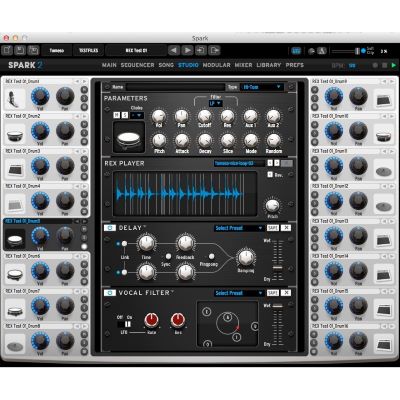Click the Name input field
This screenshot has width=400, height=400.
[176, 87]
